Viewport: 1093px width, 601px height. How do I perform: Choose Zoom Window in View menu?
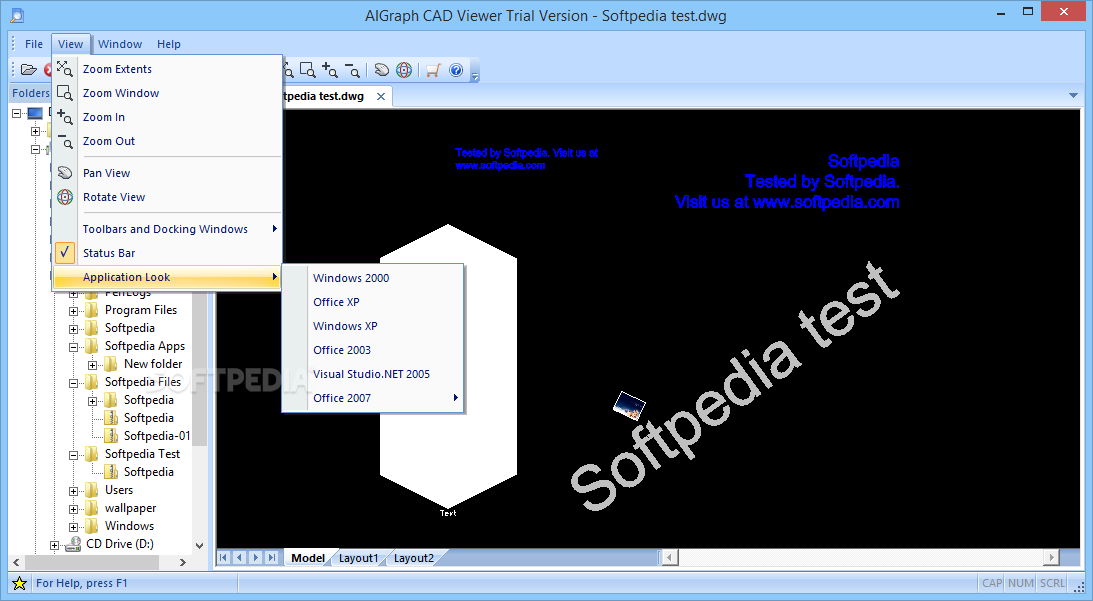pyautogui.click(x=167, y=93)
